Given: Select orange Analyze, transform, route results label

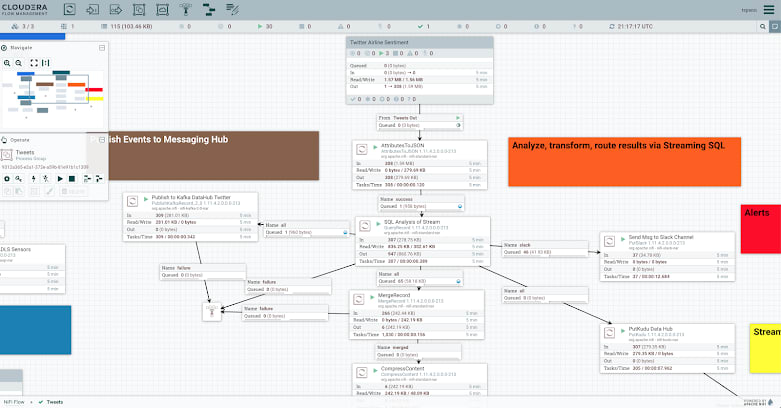Looking at the screenshot, I should click(x=625, y=162).
